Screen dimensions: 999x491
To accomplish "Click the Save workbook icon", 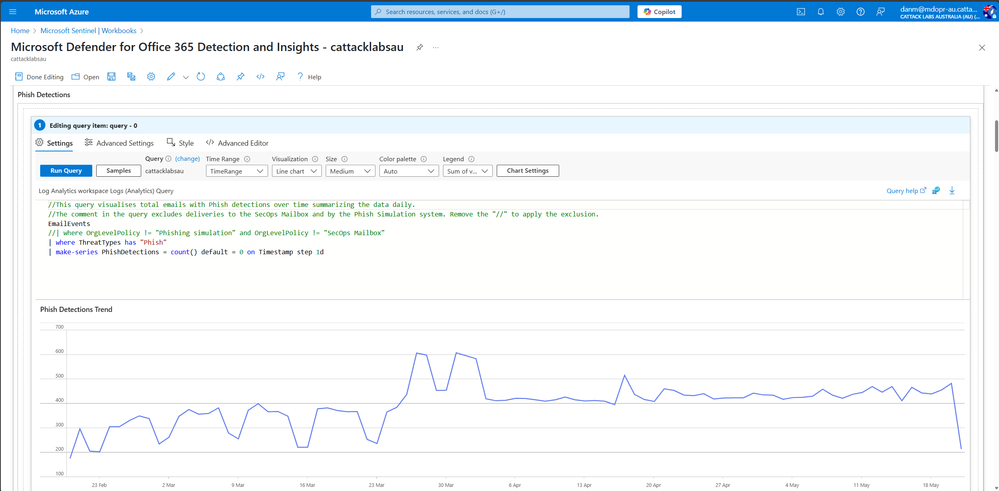I will coord(111,77).
